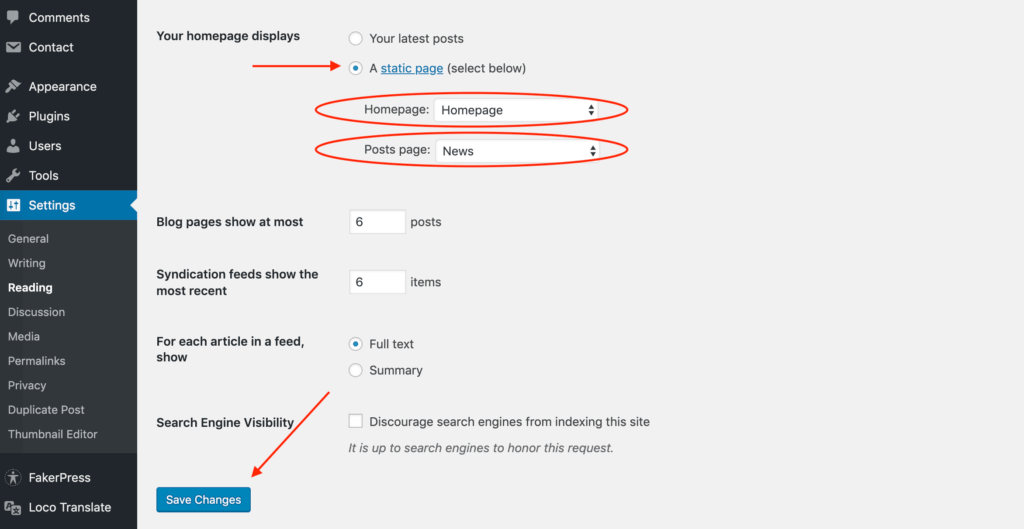The height and width of the screenshot is (529, 1024).
Task: Select 'Your latest posts' radio button
Action: [x=355, y=39]
